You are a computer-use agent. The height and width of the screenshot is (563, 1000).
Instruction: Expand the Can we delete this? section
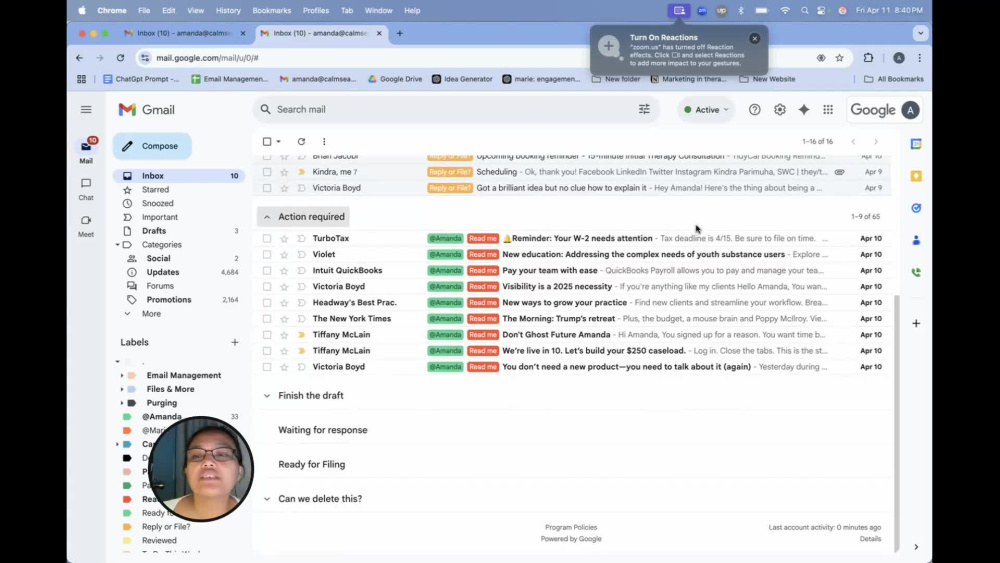click(267, 499)
